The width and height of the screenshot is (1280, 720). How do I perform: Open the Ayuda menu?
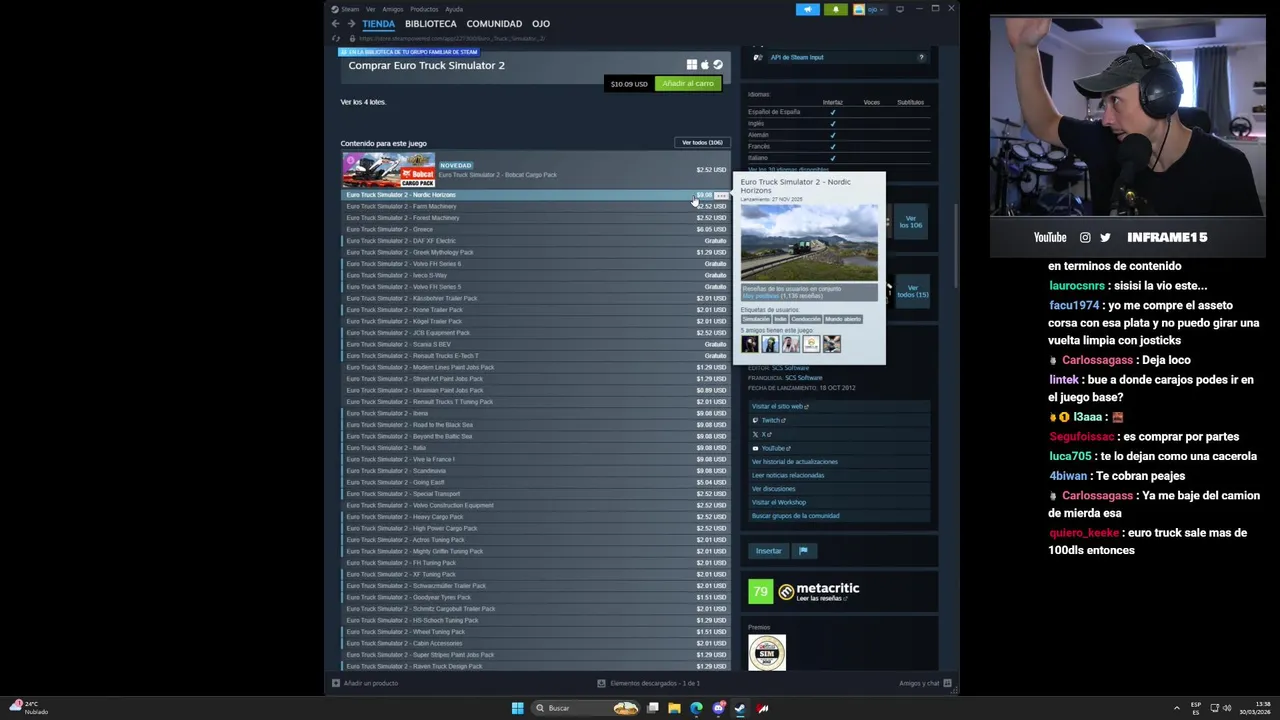(454, 9)
